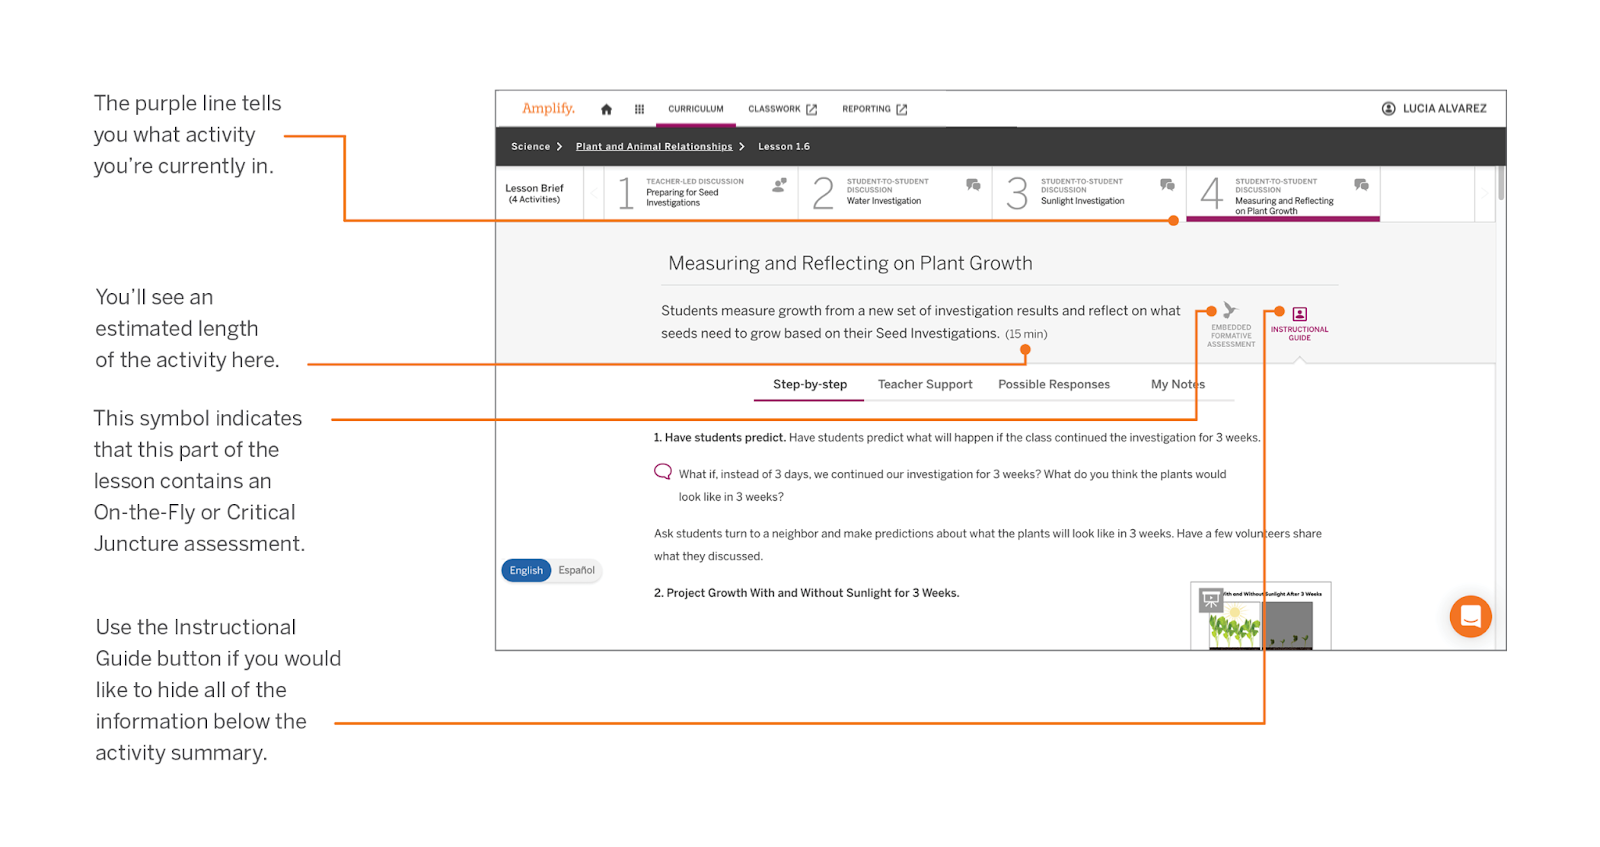This screenshot has width=1600, height=847.
Task: Switch to the Teacher Support tab
Action: tap(924, 384)
